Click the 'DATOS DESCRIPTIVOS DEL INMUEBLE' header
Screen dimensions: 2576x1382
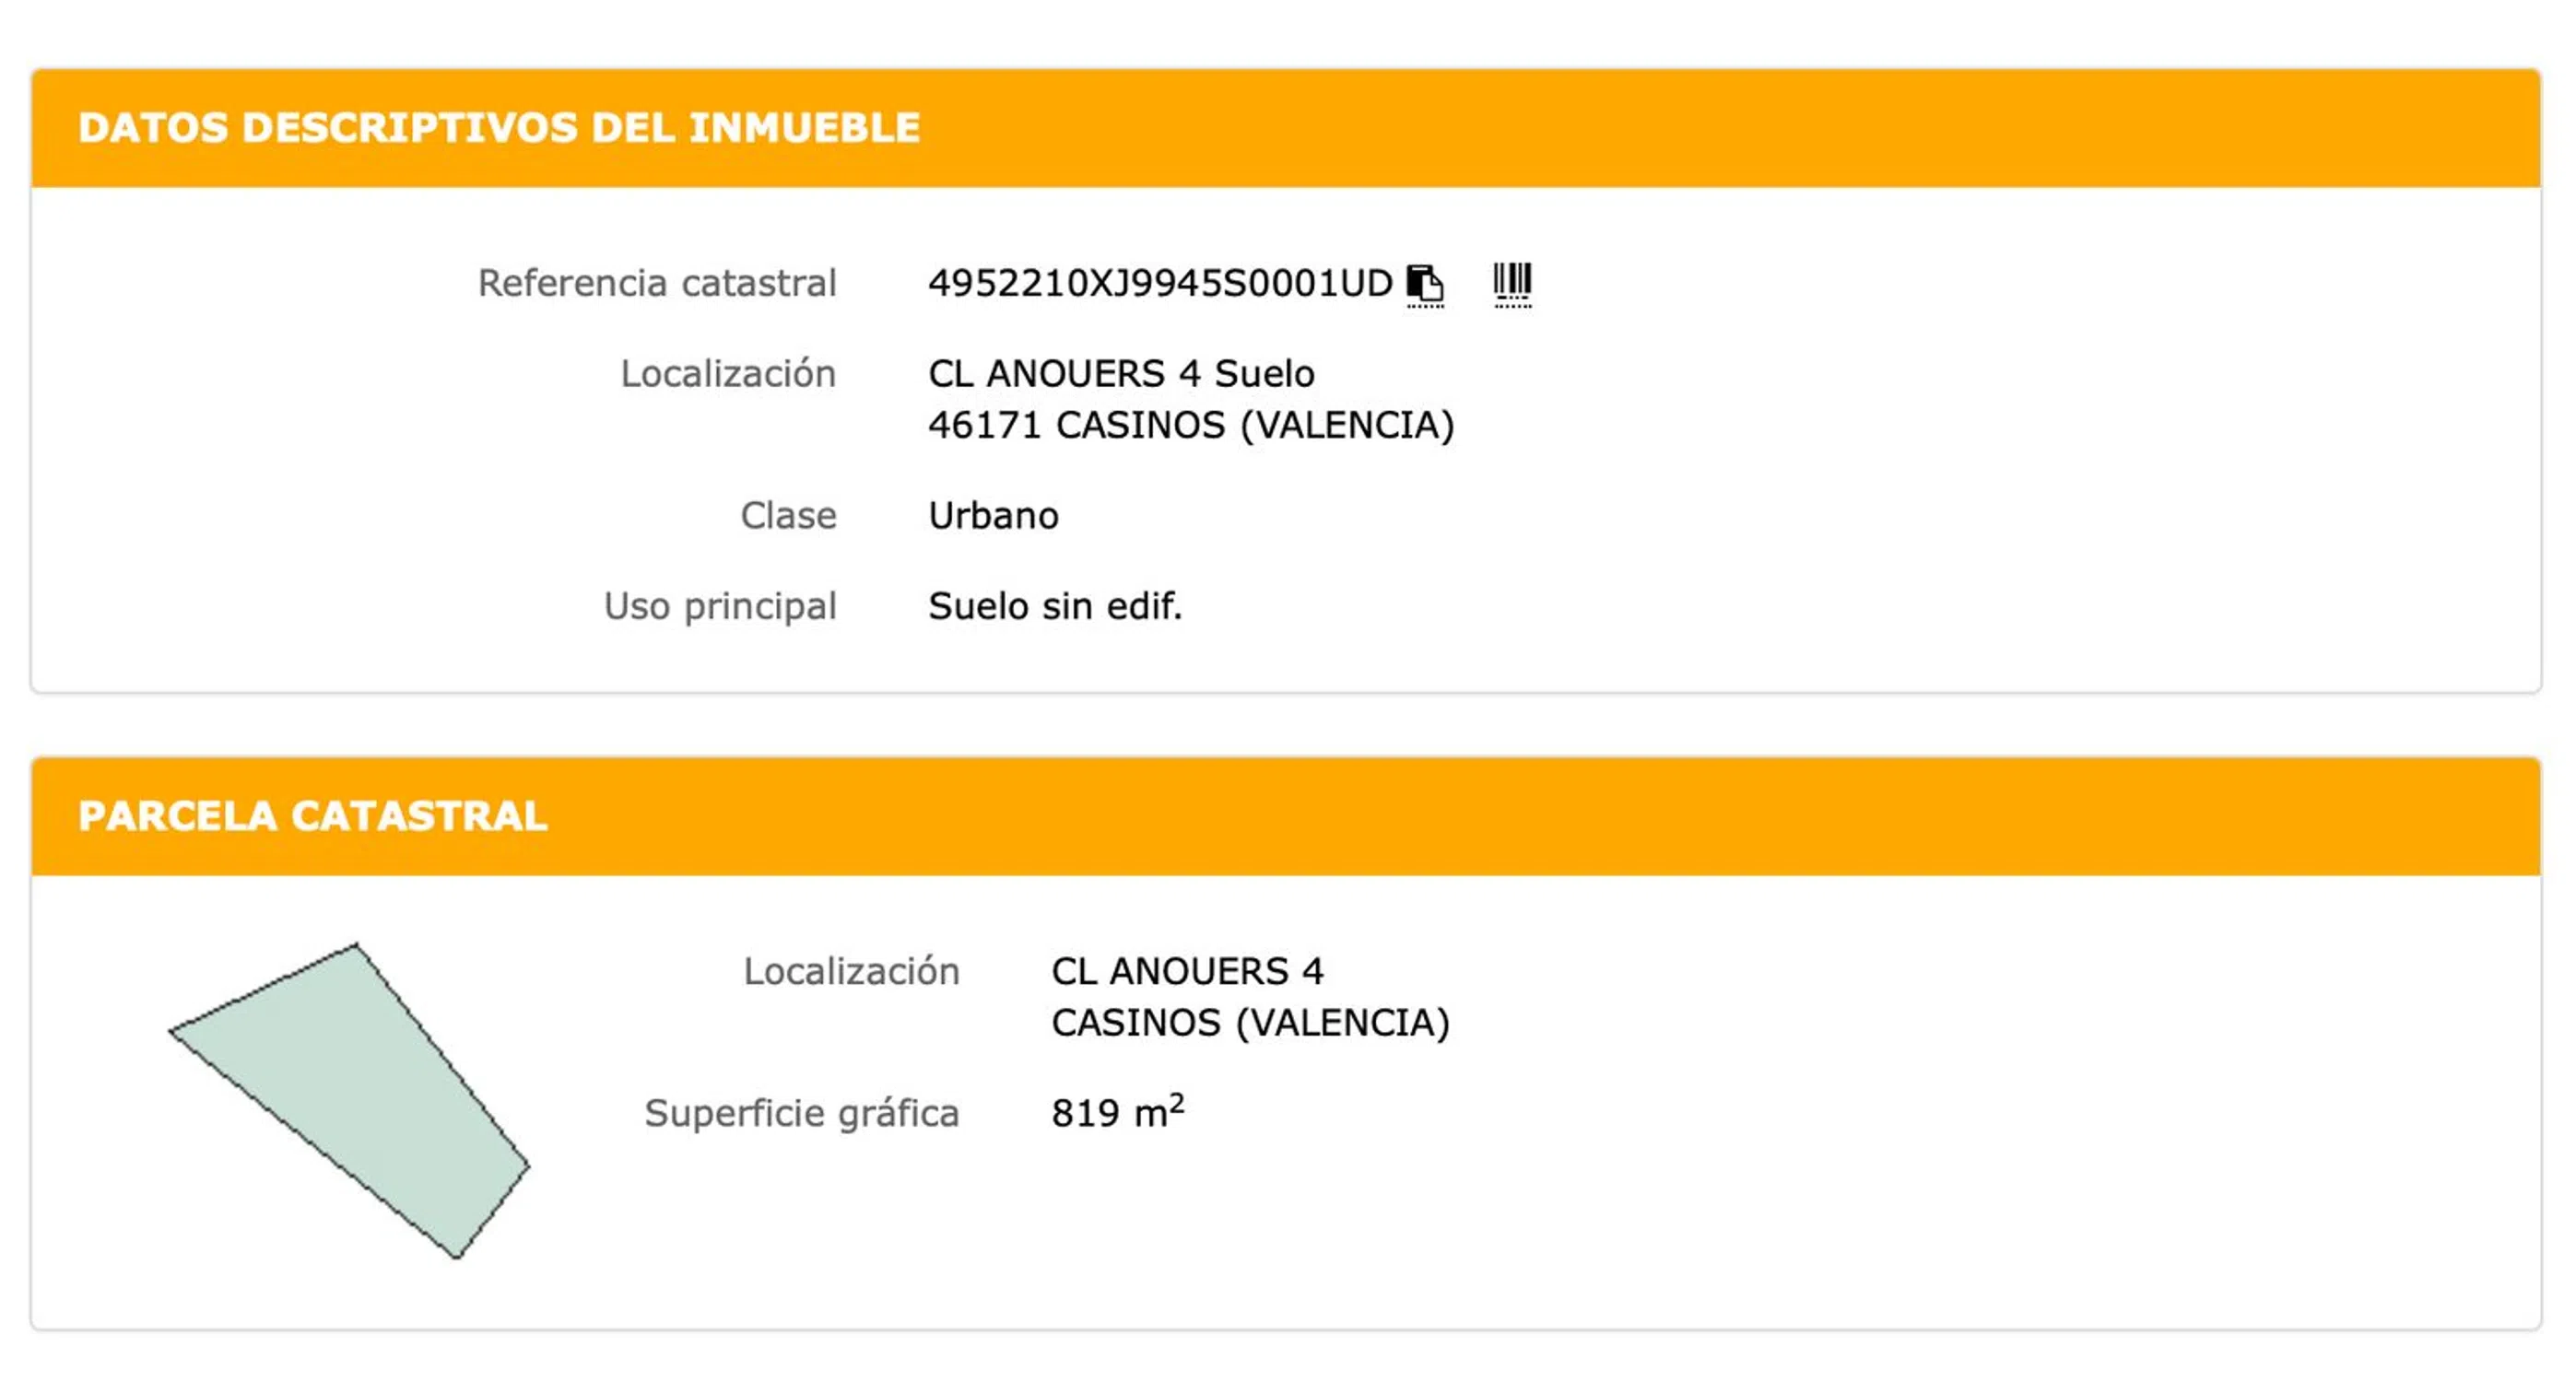pos(499,128)
